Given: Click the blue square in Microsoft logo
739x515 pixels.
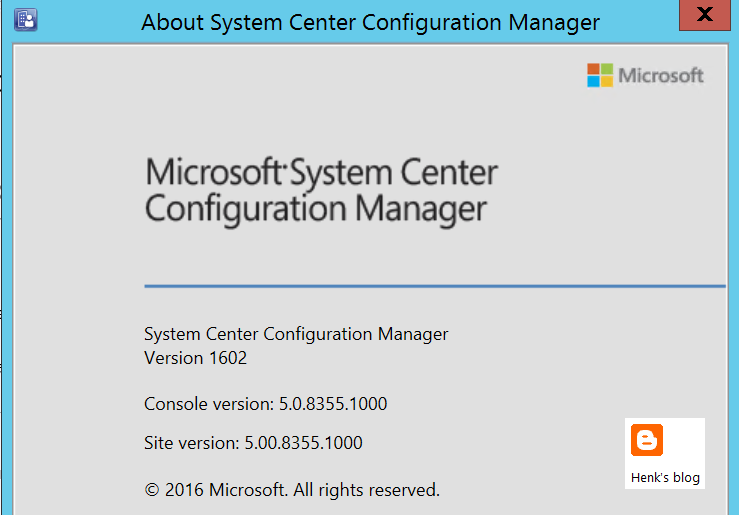Looking at the screenshot, I should tap(593, 82).
